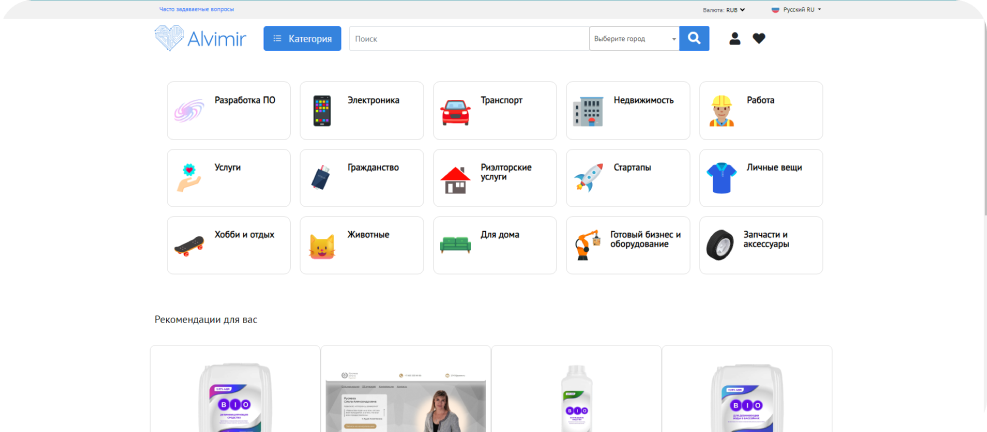Open the Часто задаваемые вопросы link
This screenshot has width=987, height=432.
click(x=196, y=9)
